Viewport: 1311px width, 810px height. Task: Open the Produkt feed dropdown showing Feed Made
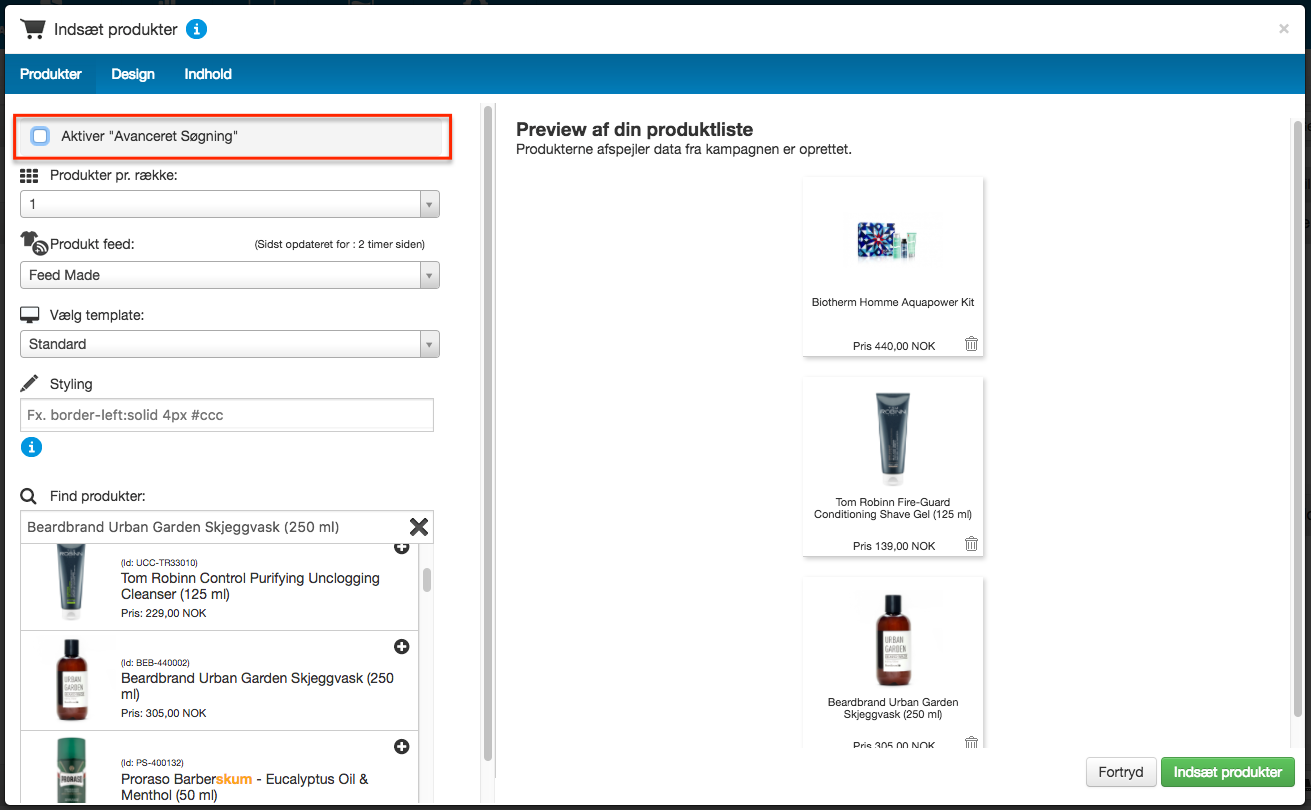pyautogui.click(x=230, y=275)
